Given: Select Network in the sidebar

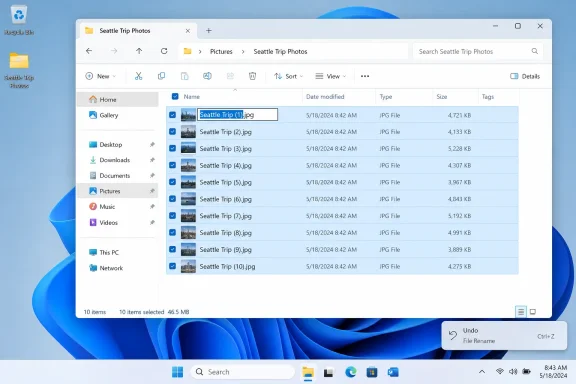Looking at the screenshot, I should 118,268.
